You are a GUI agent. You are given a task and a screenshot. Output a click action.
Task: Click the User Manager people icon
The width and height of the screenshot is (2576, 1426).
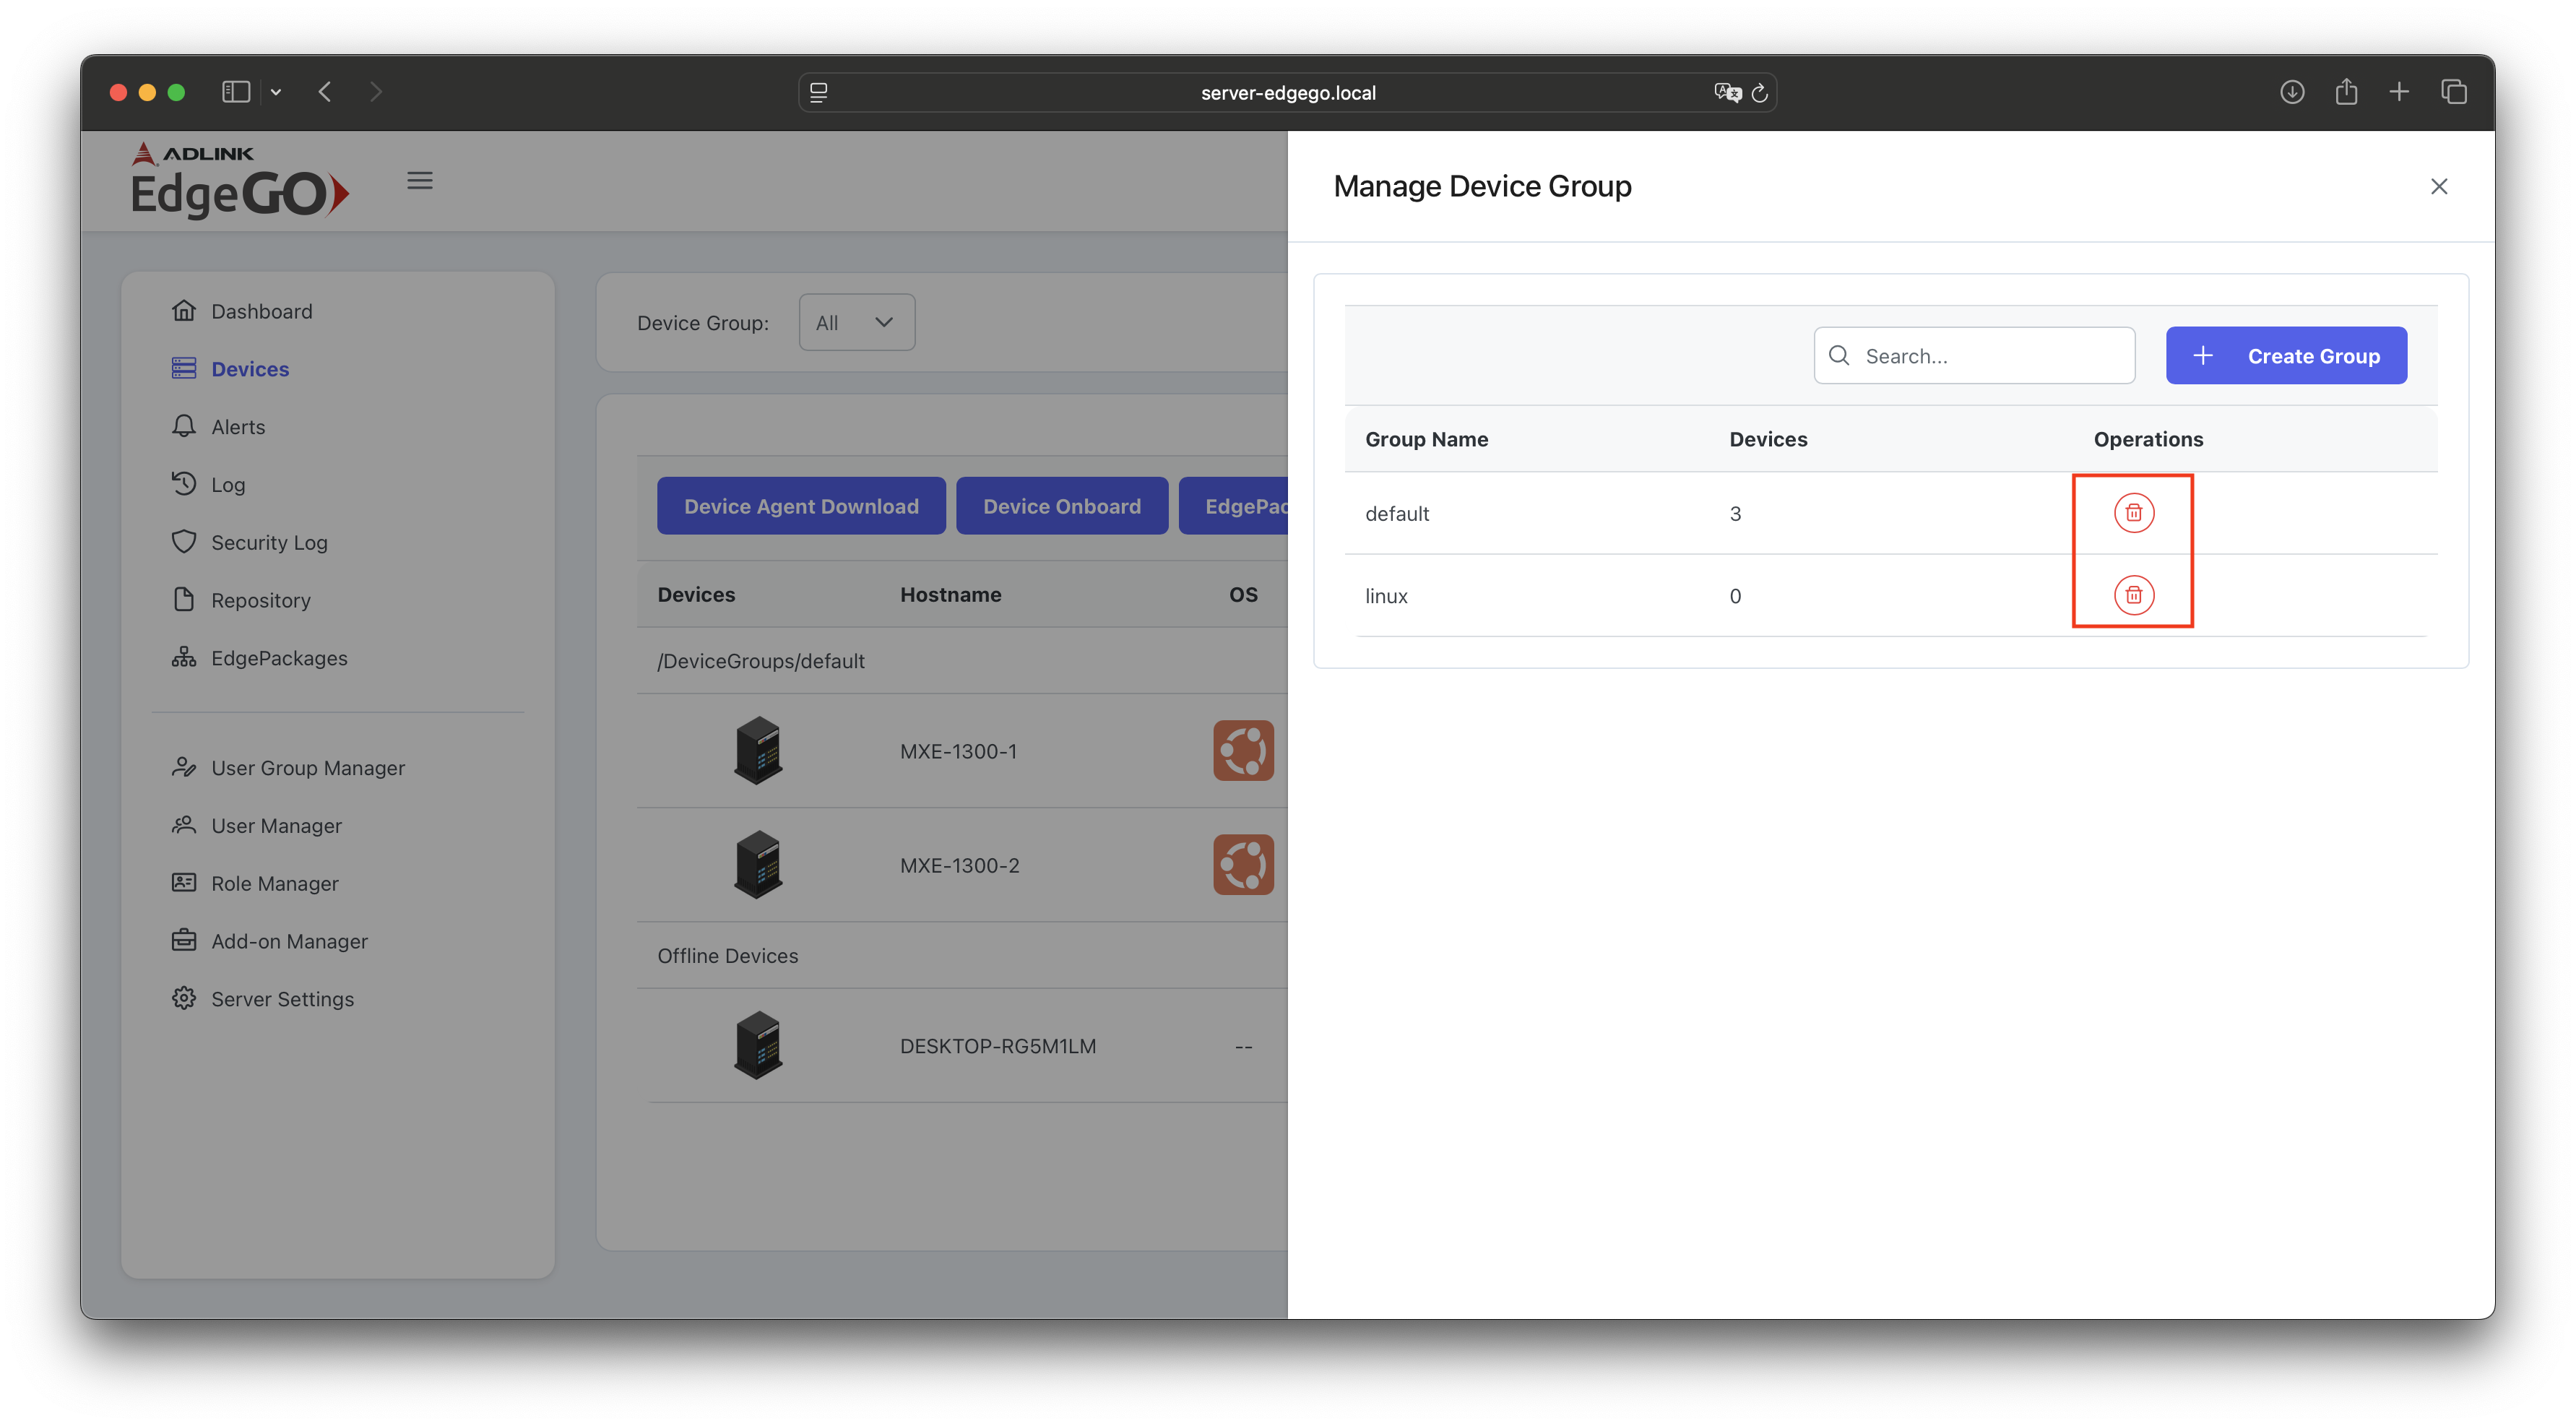pyautogui.click(x=184, y=825)
